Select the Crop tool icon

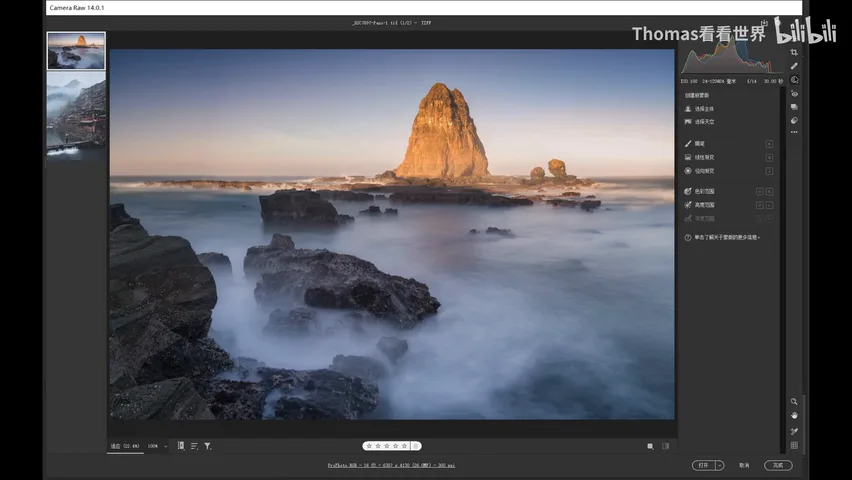tap(794, 52)
